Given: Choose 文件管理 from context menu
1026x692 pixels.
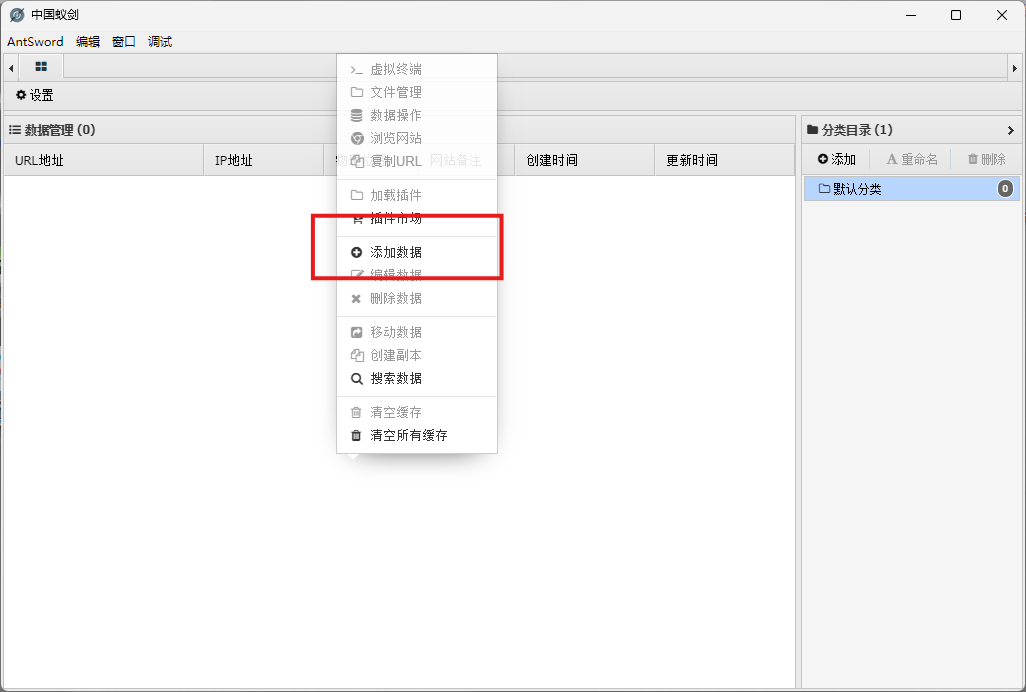Looking at the screenshot, I should point(417,92).
